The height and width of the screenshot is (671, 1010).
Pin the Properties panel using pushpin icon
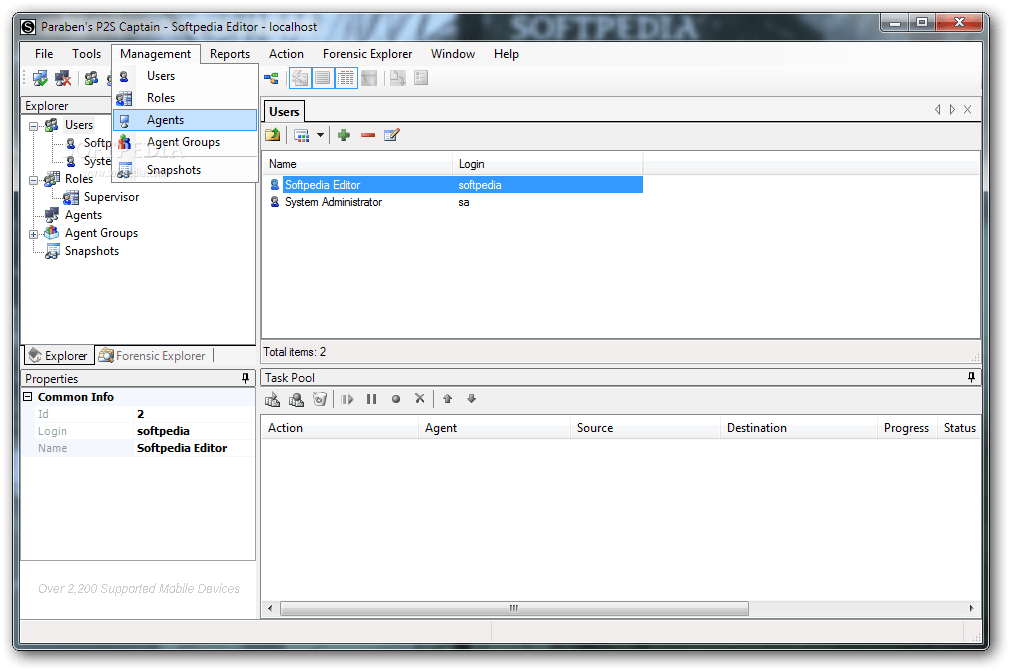(245, 379)
